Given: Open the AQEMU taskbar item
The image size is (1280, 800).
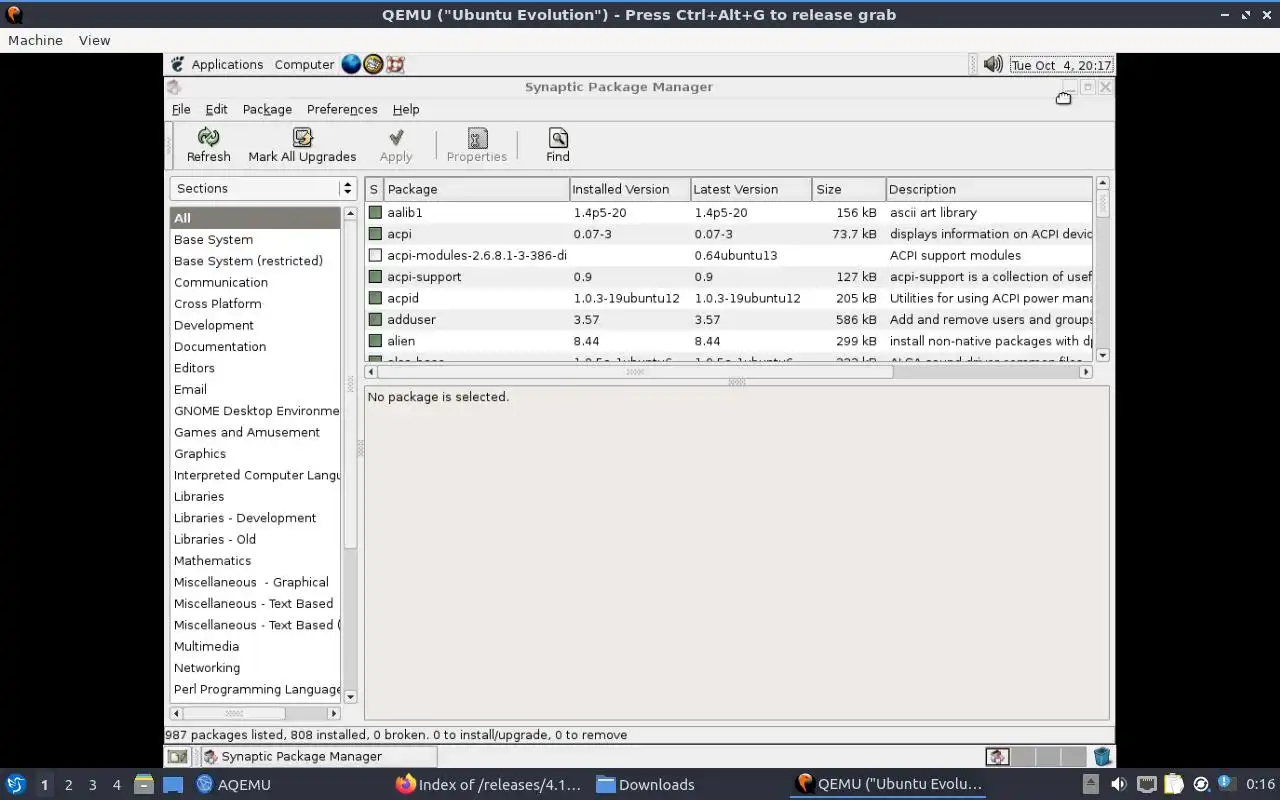Looking at the screenshot, I should tap(233, 785).
